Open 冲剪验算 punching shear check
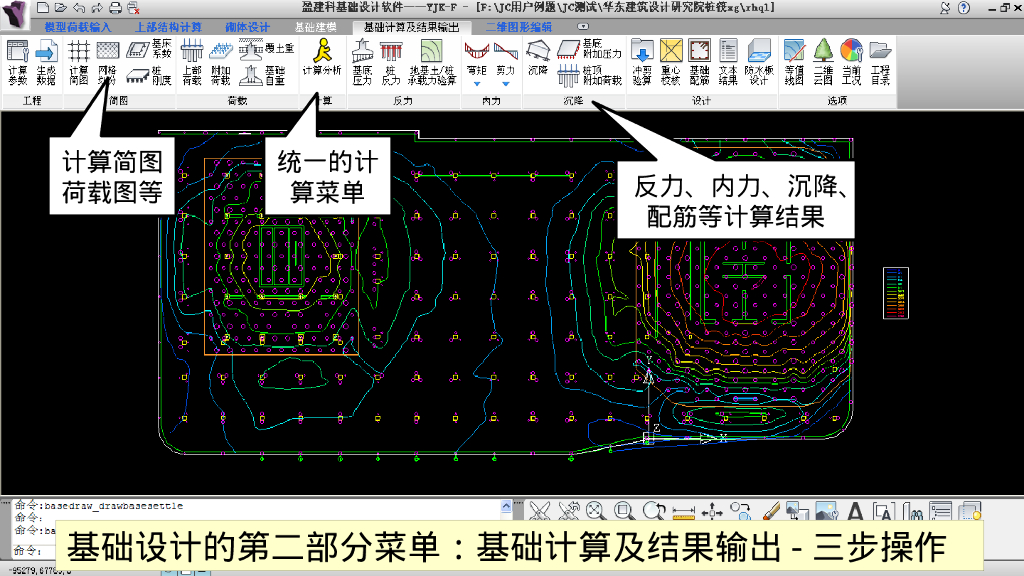This screenshot has width=1024, height=576. (642, 63)
